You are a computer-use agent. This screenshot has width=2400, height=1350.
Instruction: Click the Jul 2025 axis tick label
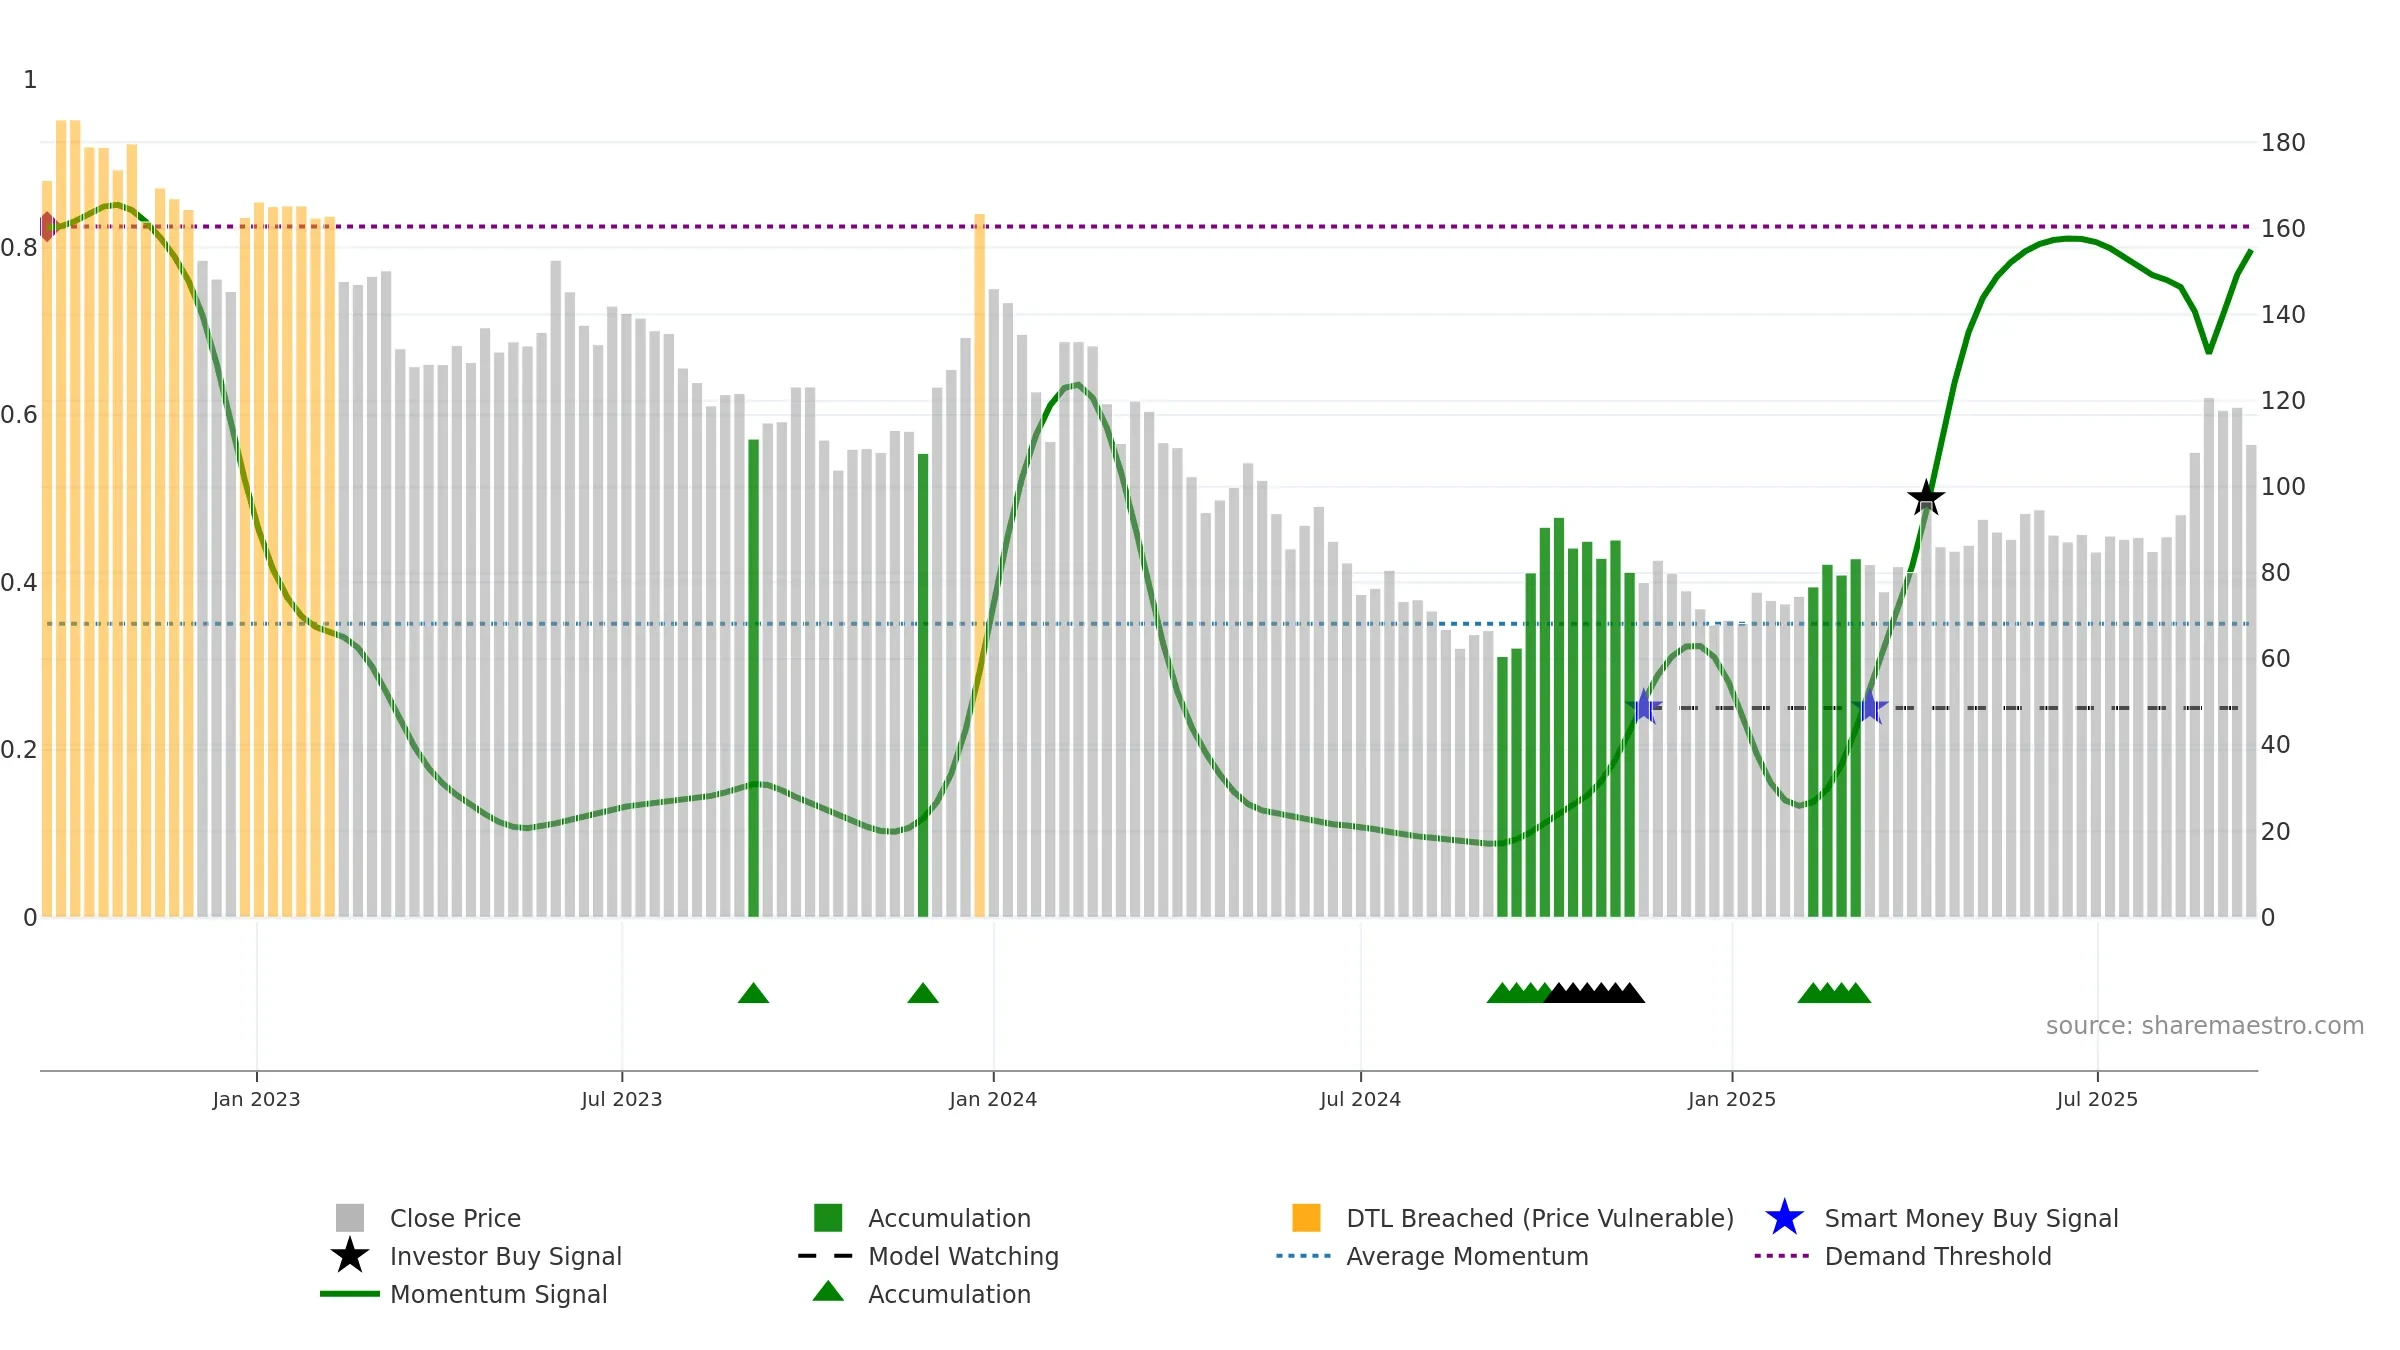click(x=2097, y=1100)
